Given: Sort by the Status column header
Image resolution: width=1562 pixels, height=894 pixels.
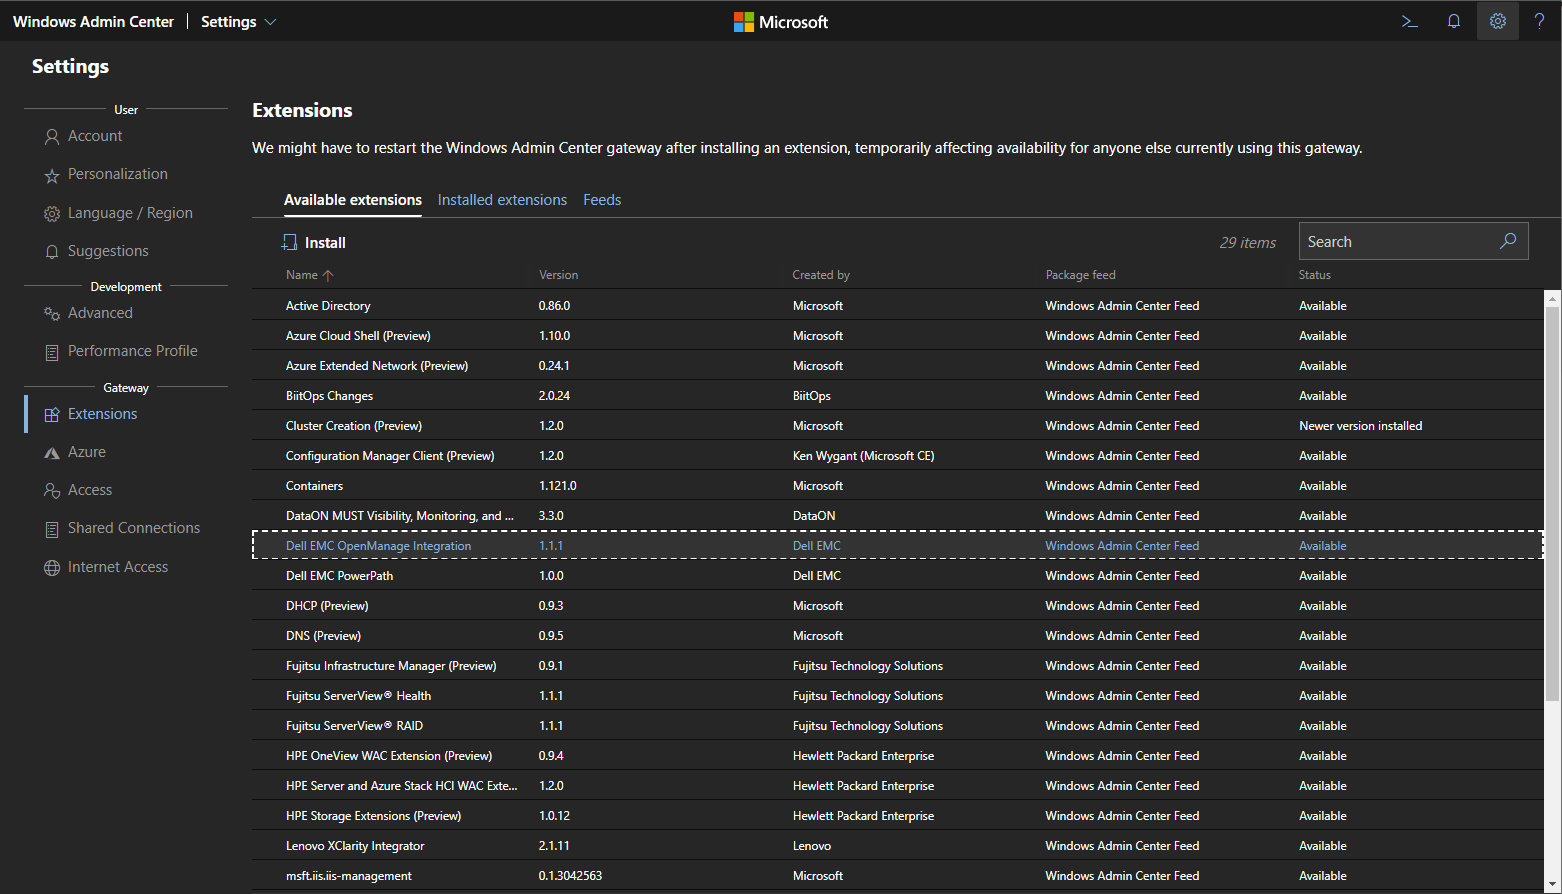Looking at the screenshot, I should (x=1314, y=275).
